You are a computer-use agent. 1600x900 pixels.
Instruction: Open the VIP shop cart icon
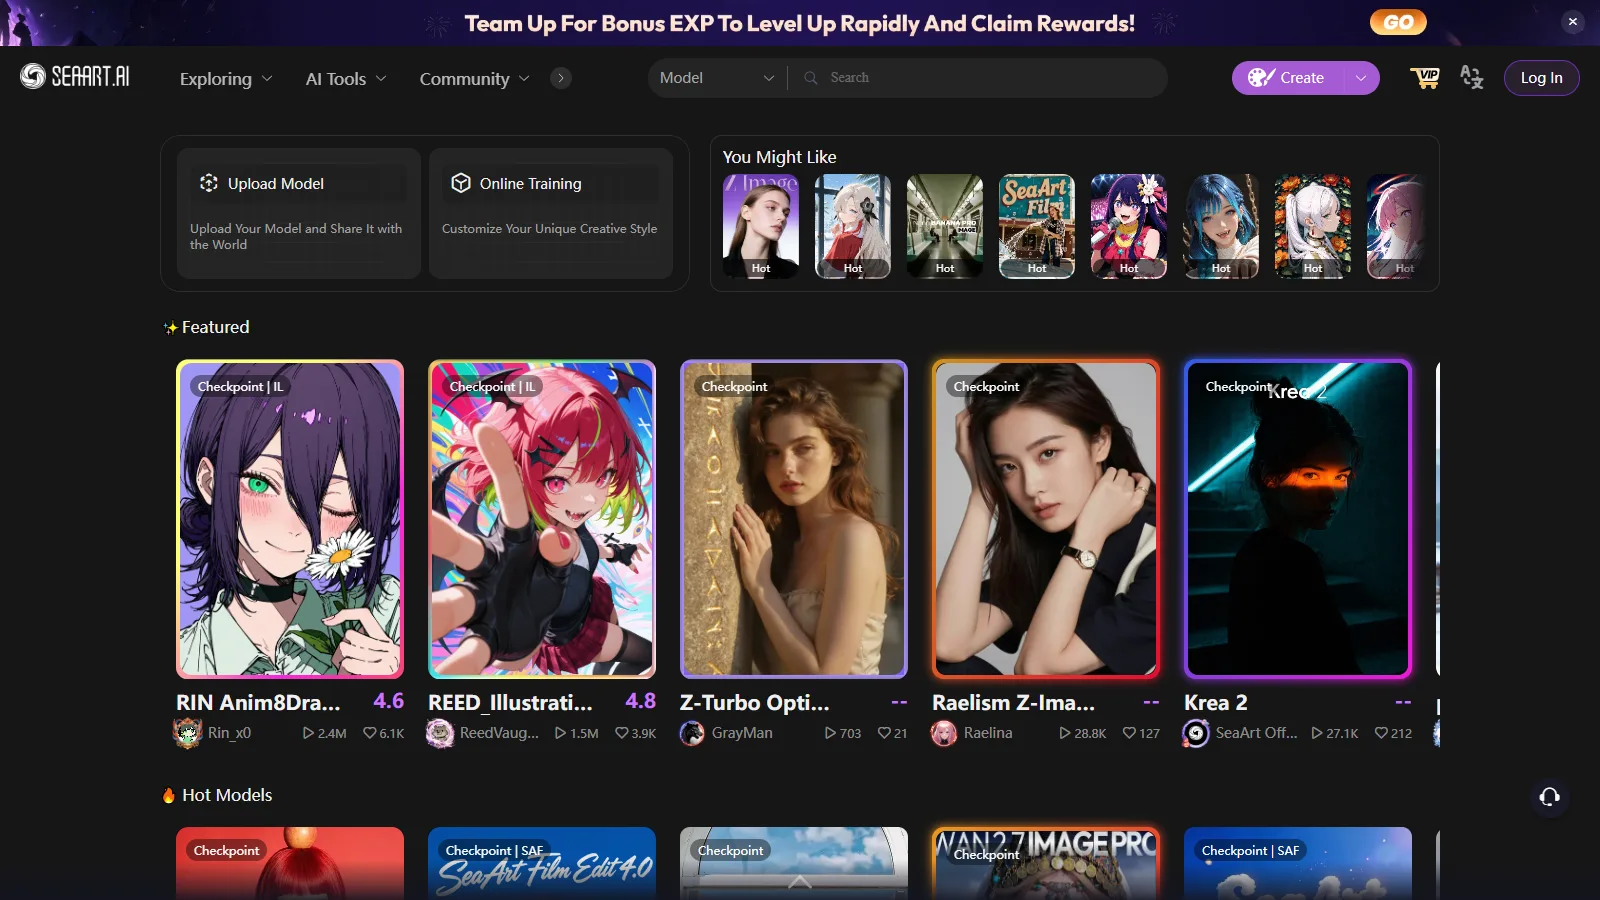pyautogui.click(x=1425, y=78)
